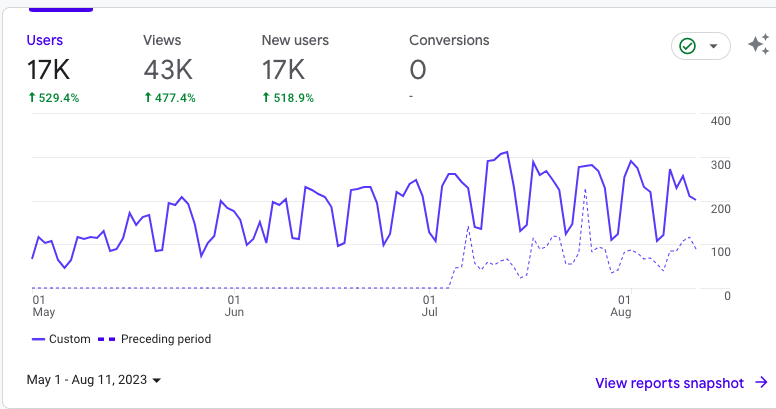Viewport: 776px width, 409px height.
Task: Select the New users metric tab
Action: click(x=295, y=68)
